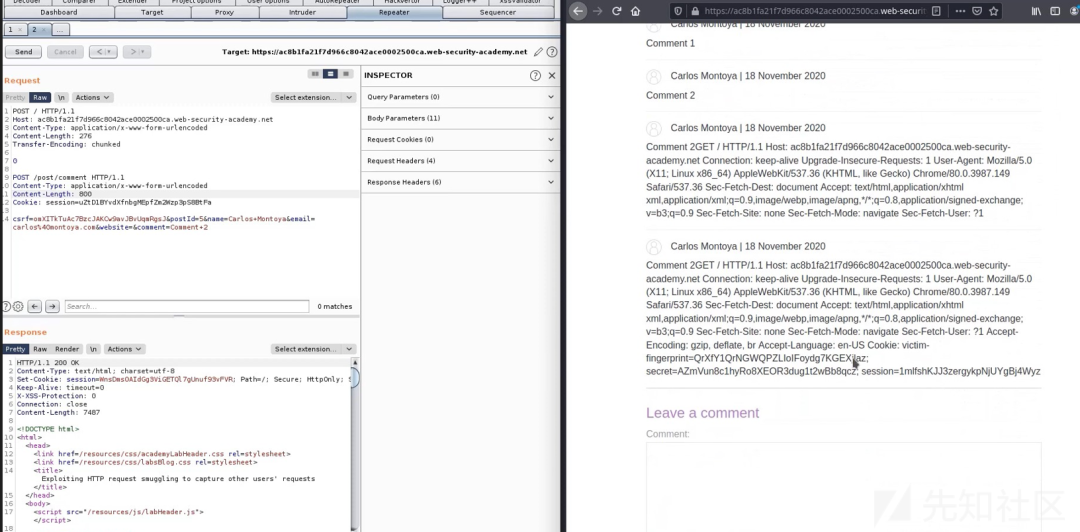The width and height of the screenshot is (1080, 532).
Task: Switch to tabbed request/response layout
Action: (x=346, y=74)
